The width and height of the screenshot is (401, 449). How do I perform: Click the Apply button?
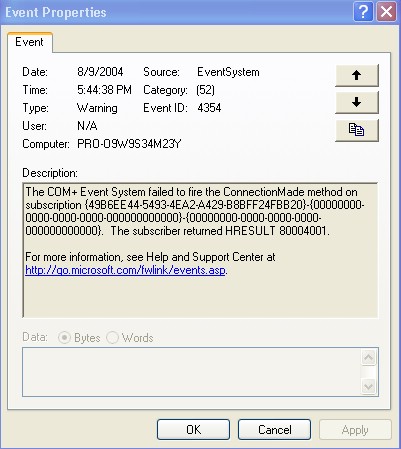(355, 430)
